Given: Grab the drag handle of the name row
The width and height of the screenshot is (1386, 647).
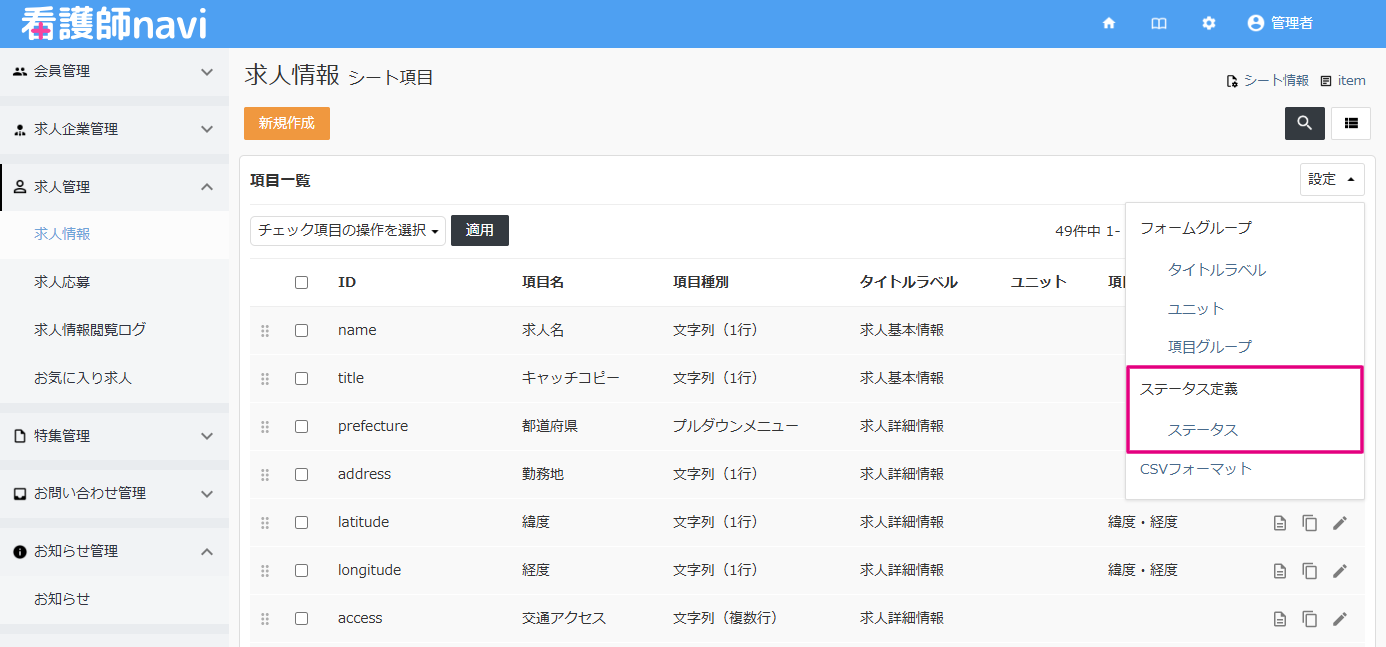Looking at the screenshot, I should click(265, 330).
